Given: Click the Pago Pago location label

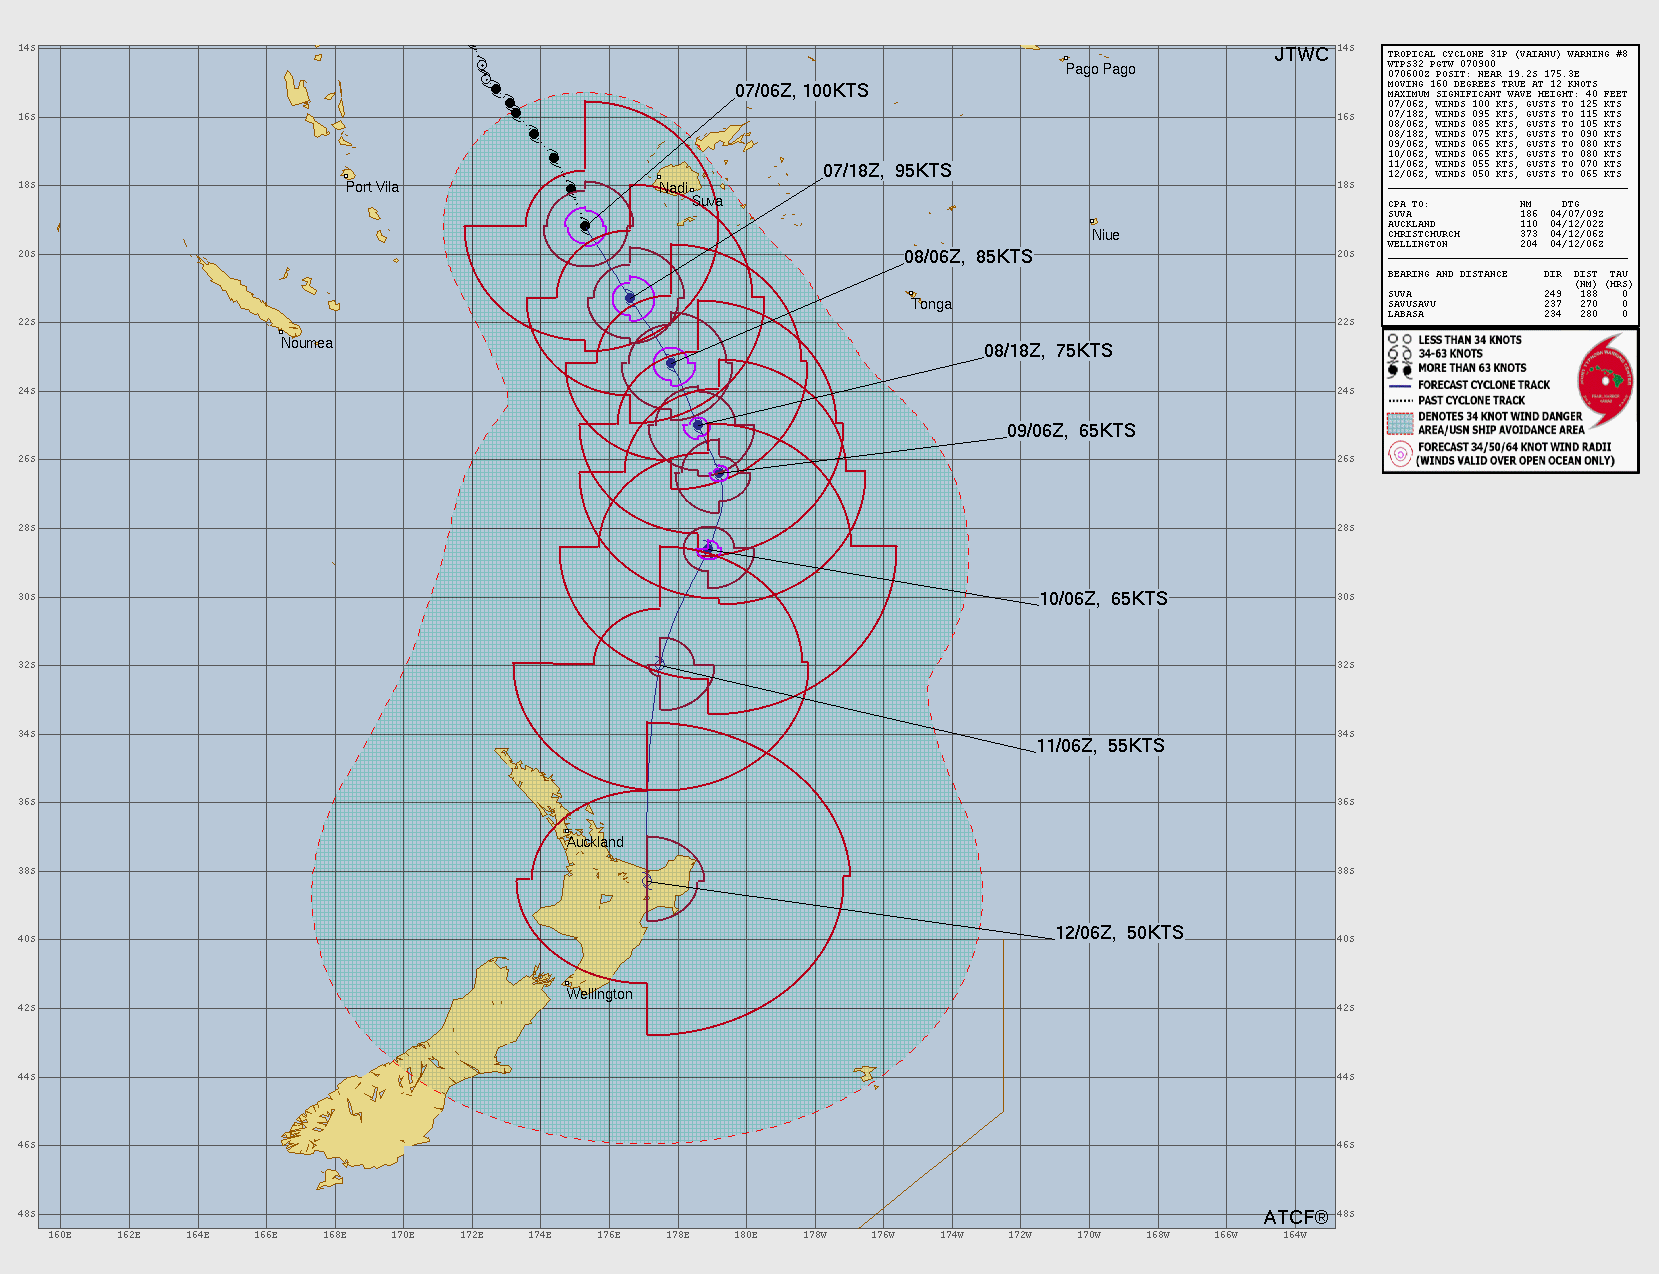Looking at the screenshot, I should (x=1100, y=69).
